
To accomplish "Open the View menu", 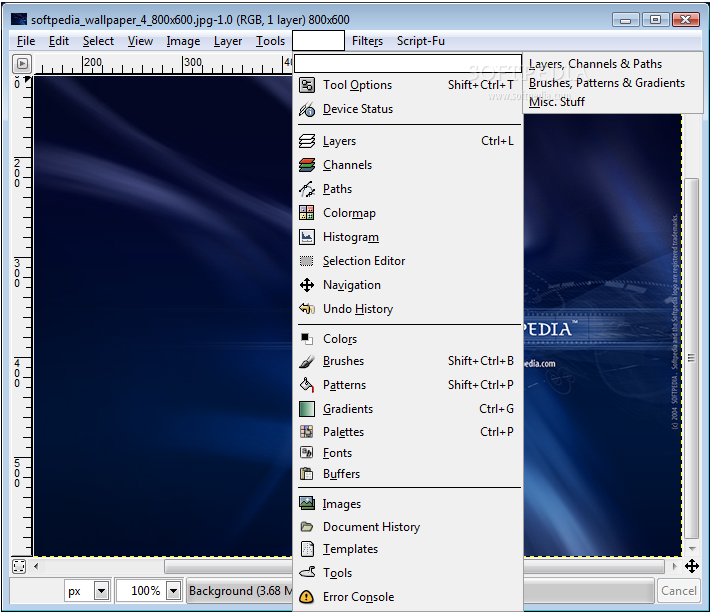I will pyautogui.click(x=140, y=41).
